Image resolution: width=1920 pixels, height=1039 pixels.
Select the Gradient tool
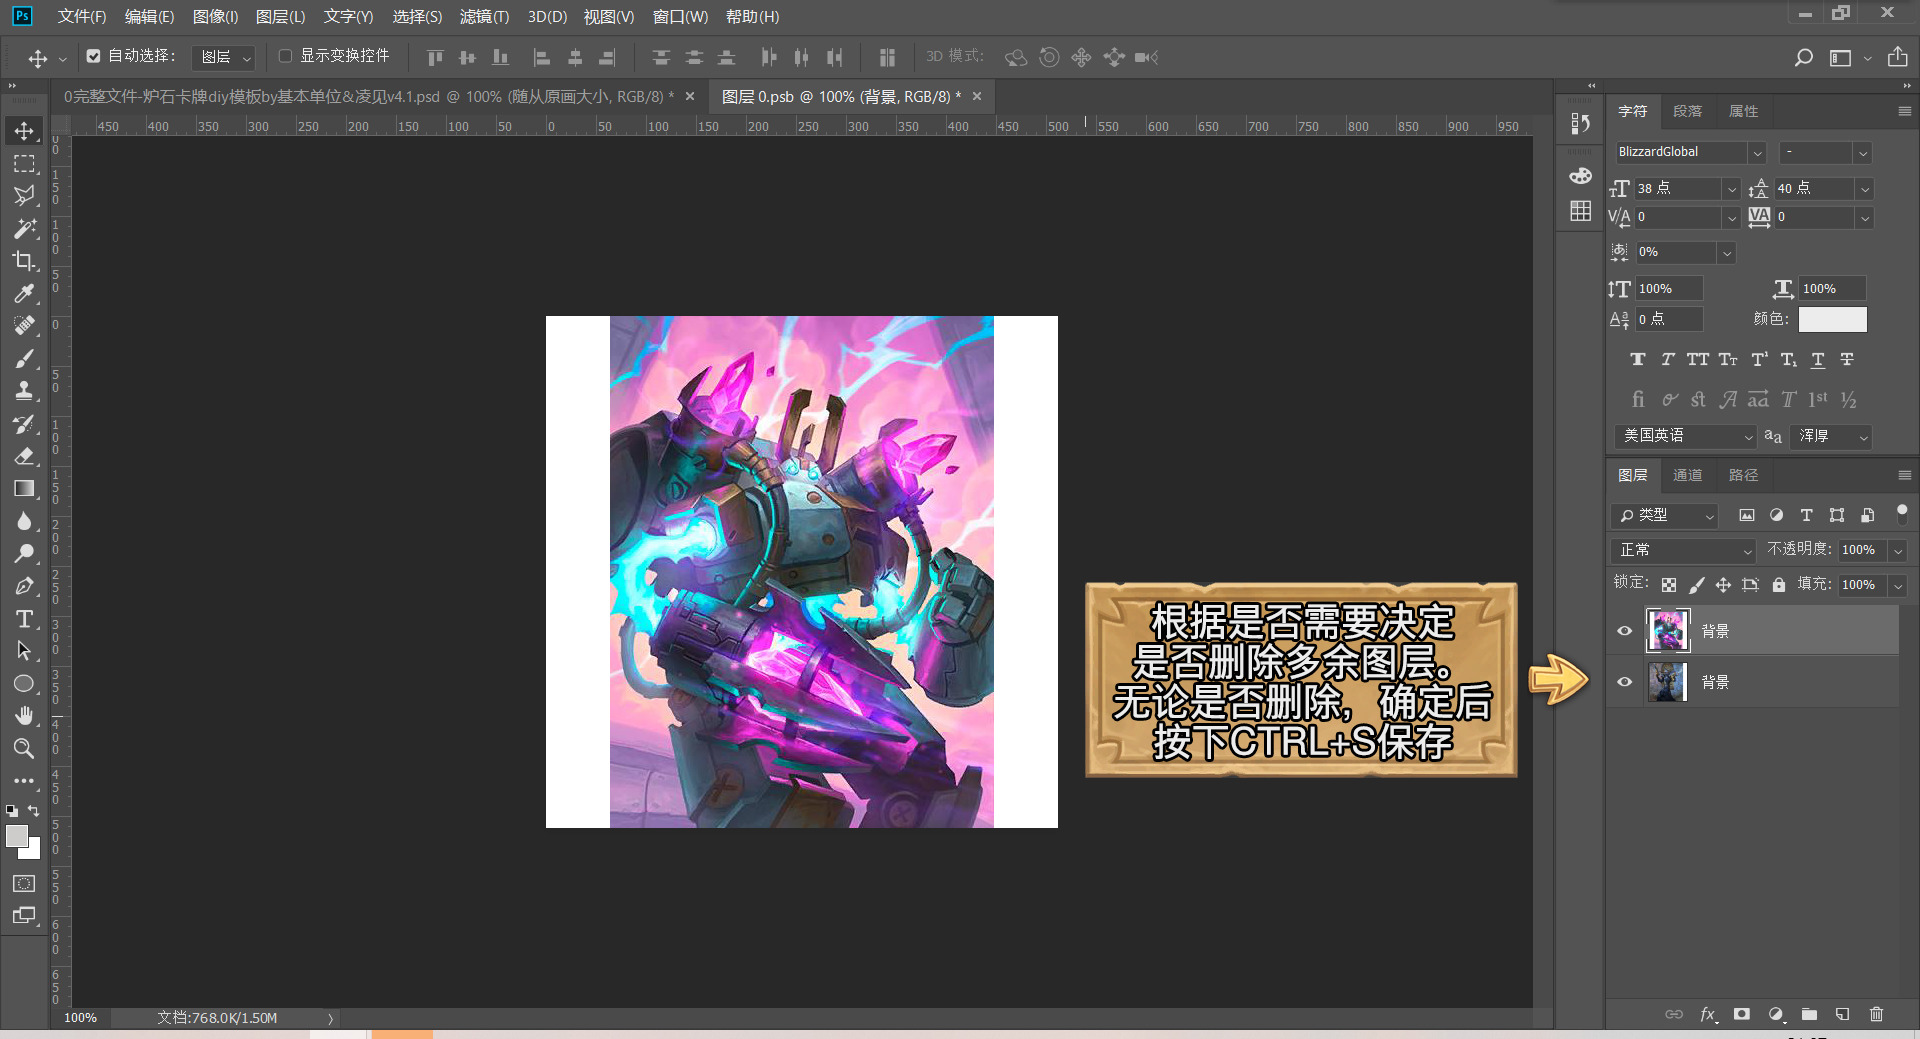24,488
